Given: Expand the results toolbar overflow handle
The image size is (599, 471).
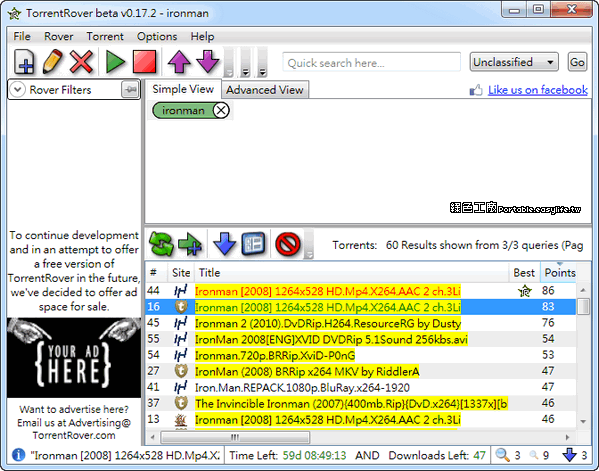Looking at the screenshot, I should pos(309,244).
